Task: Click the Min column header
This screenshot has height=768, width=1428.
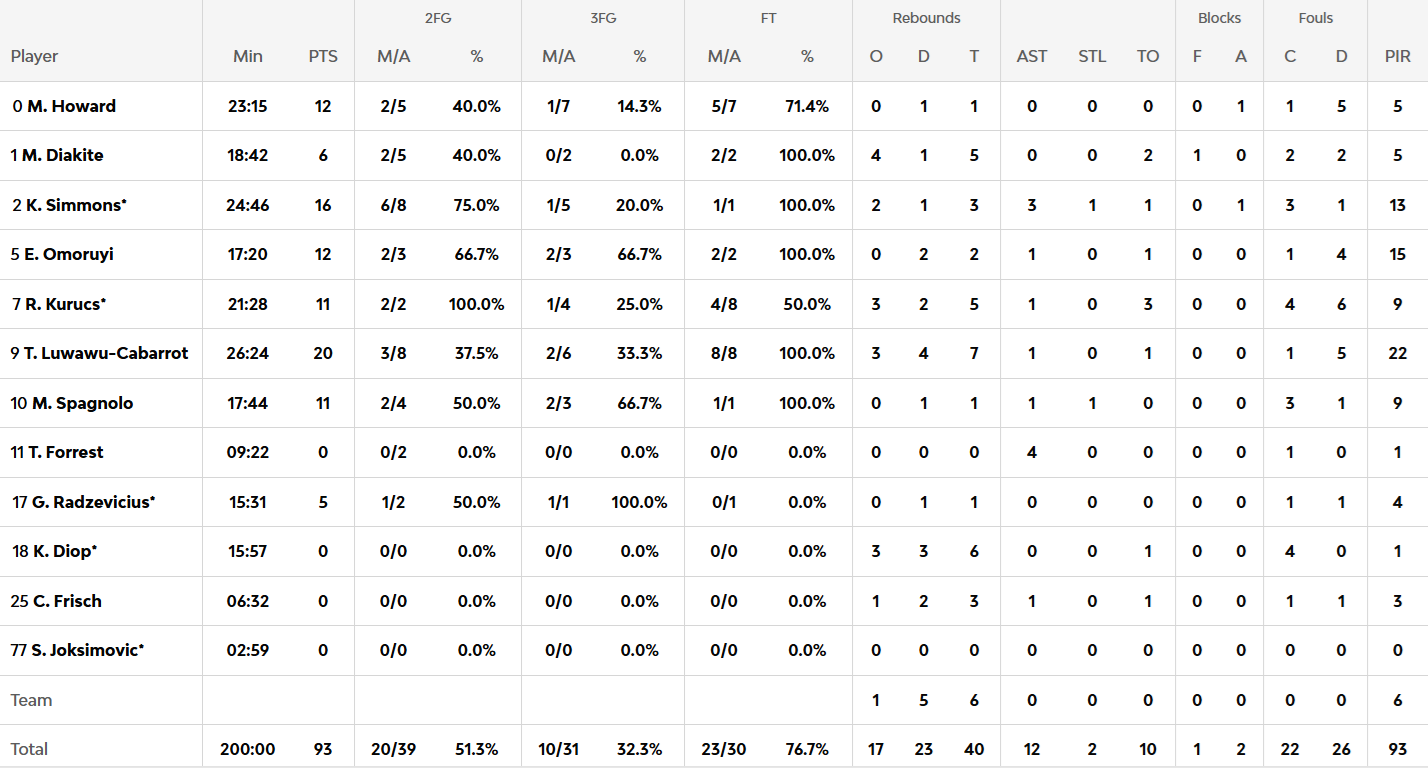Action: pyautogui.click(x=248, y=56)
